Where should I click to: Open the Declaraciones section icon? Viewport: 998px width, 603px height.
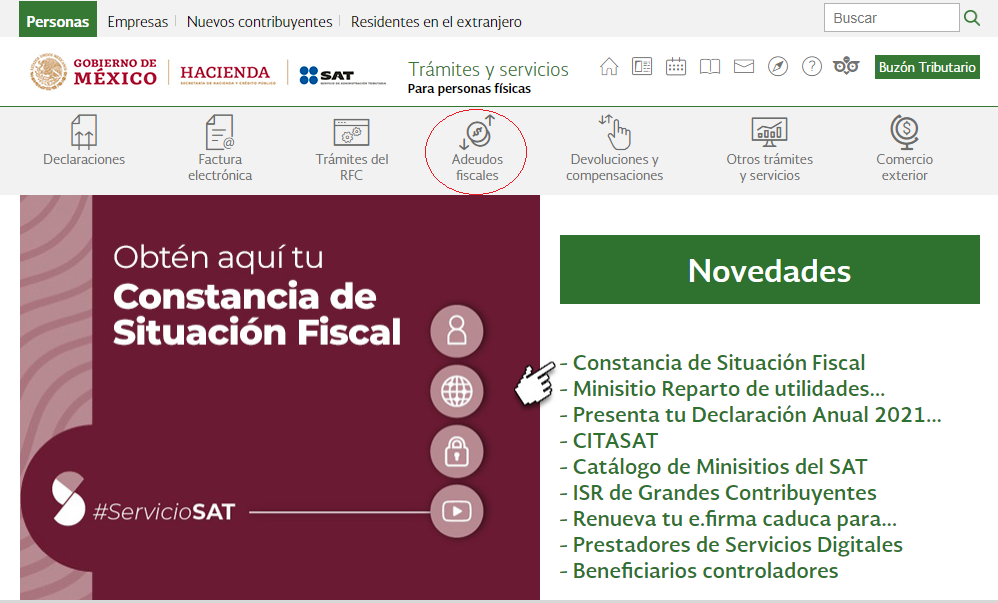point(84,135)
